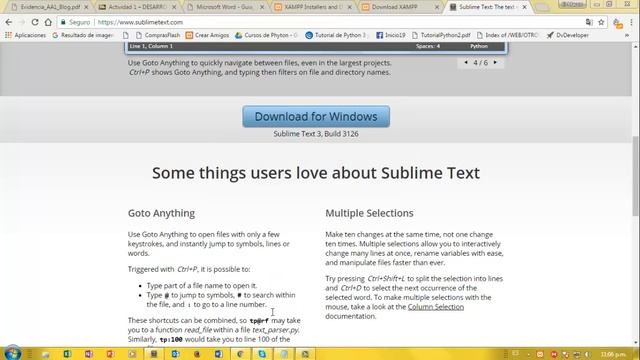
Task: Click the 'Multiple Selections' section heading
Action: [369, 213]
